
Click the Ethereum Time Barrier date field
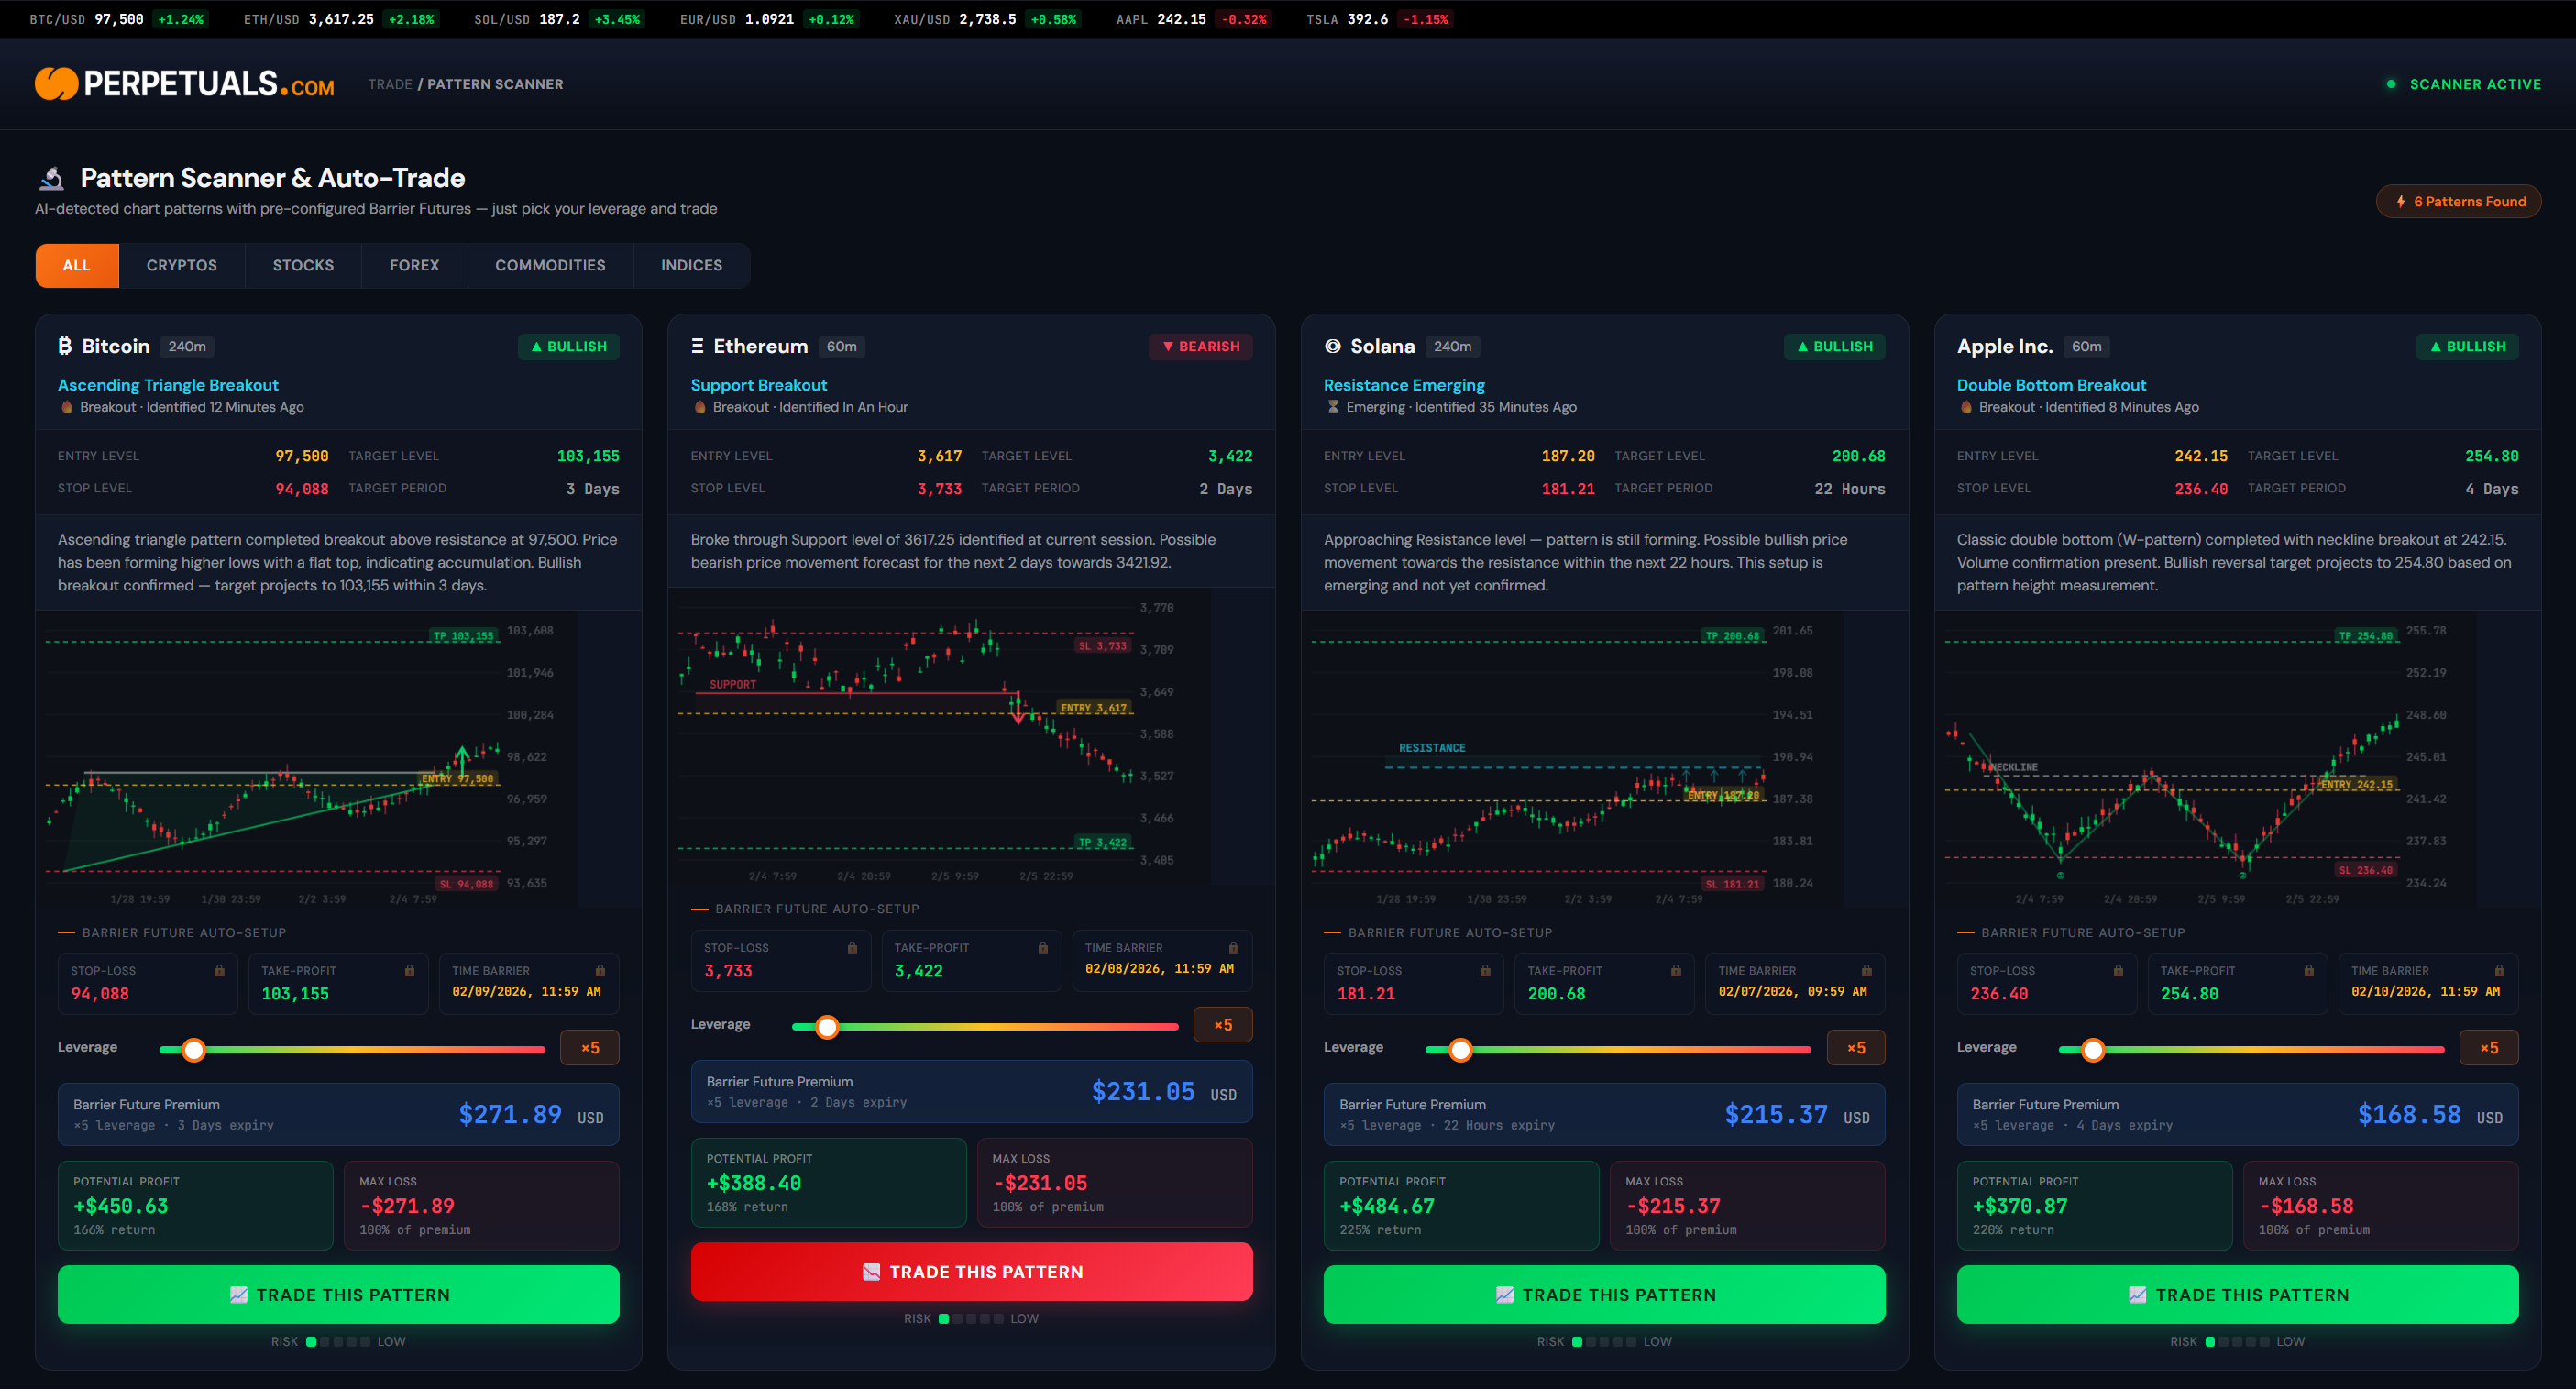pyautogui.click(x=1160, y=968)
